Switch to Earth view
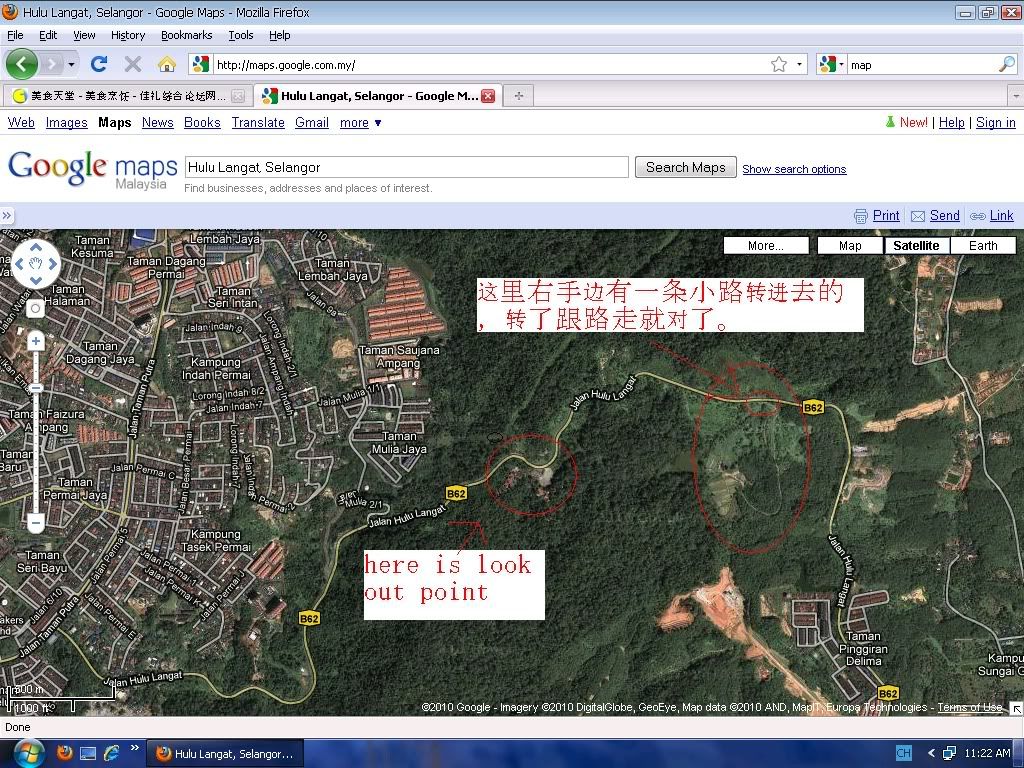The image size is (1024, 768). (983, 246)
